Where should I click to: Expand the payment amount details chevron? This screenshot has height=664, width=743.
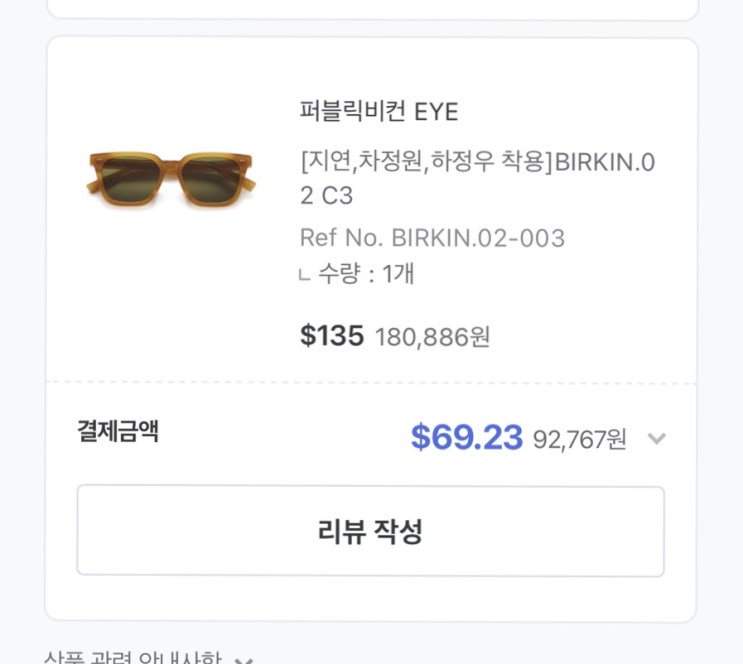(x=656, y=438)
